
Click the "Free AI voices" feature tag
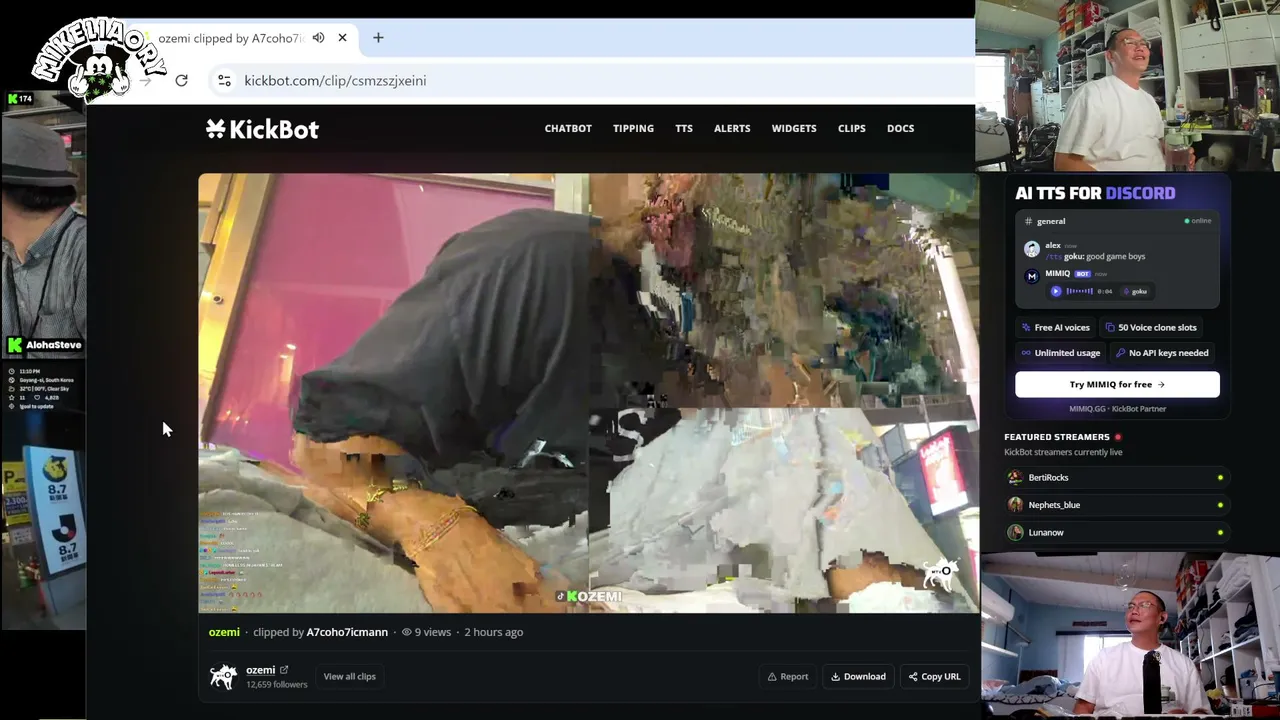pos(1056,327)
